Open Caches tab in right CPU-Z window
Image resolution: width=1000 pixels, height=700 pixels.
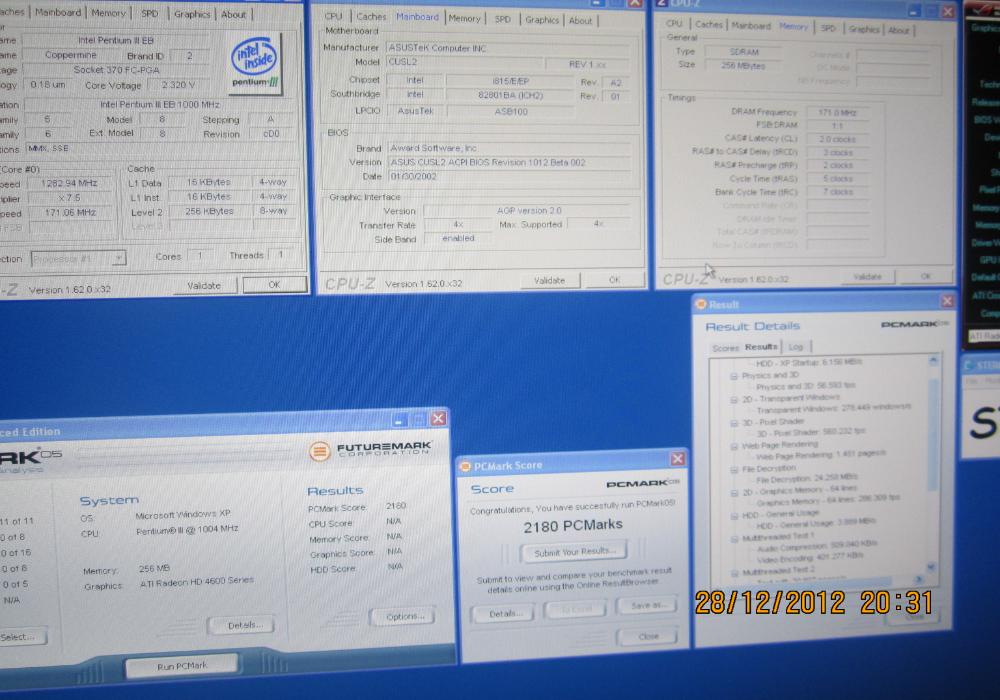(709, 24)
